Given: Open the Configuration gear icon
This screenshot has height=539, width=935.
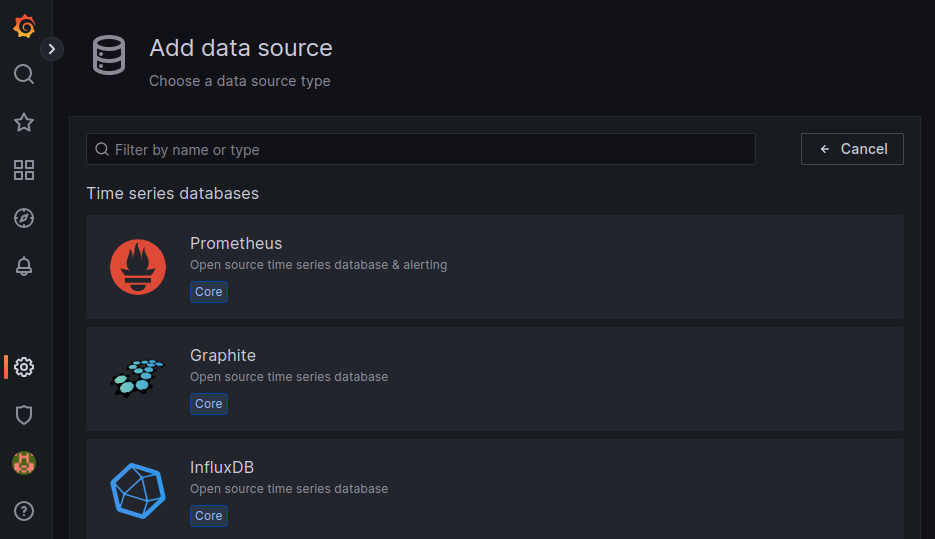Looking at the screenshot, I should [x=24, y=367].
